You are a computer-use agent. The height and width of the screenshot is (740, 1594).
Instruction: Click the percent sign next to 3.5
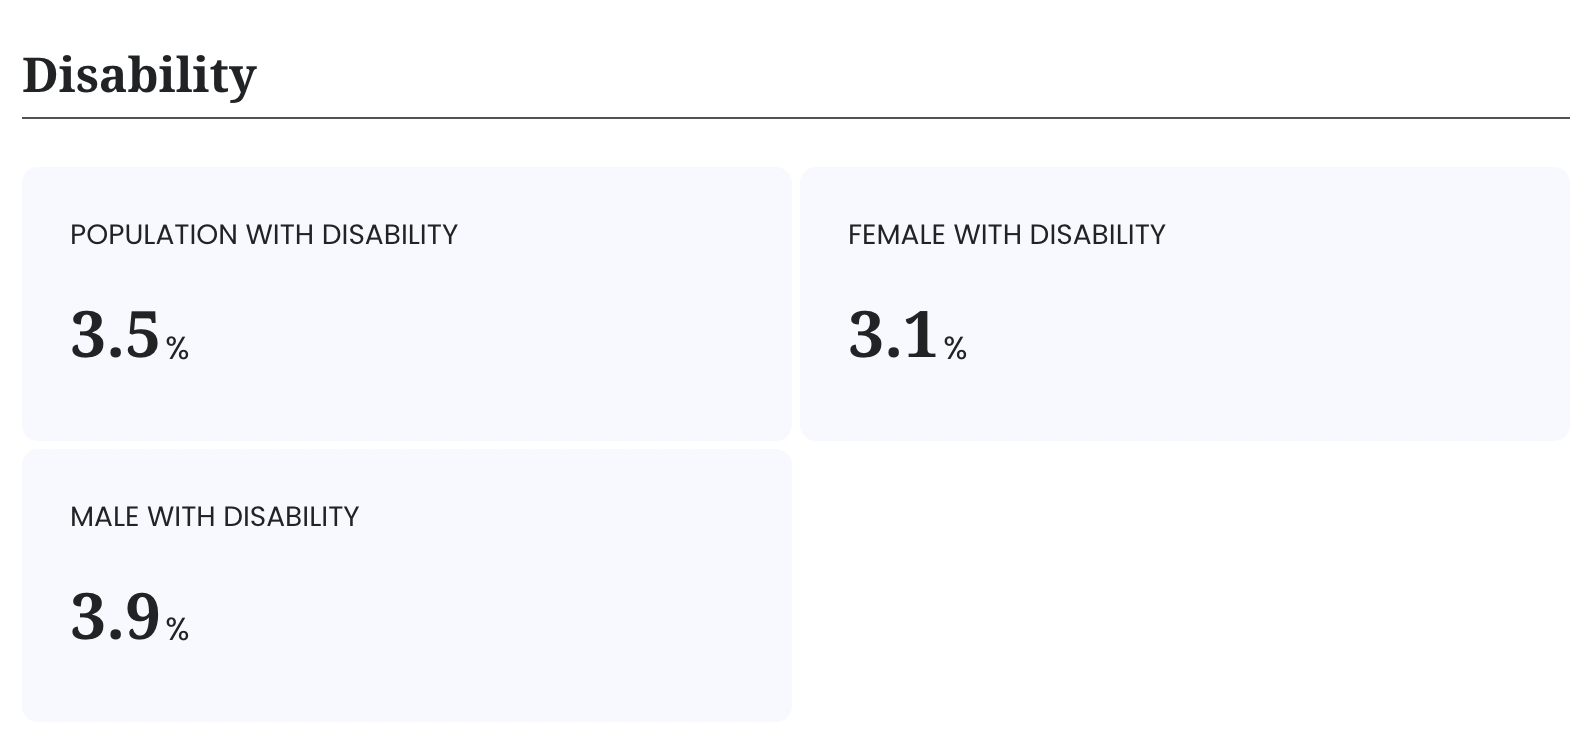pyautogui.click(x=177, y=348)
